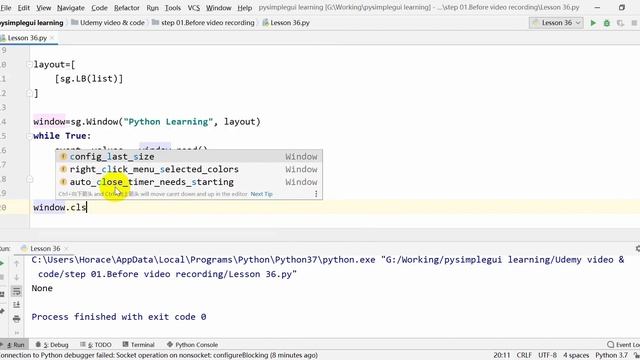
Task: Click 'step 01.Before video recording' breadcrumb
Action: (203, 23)
